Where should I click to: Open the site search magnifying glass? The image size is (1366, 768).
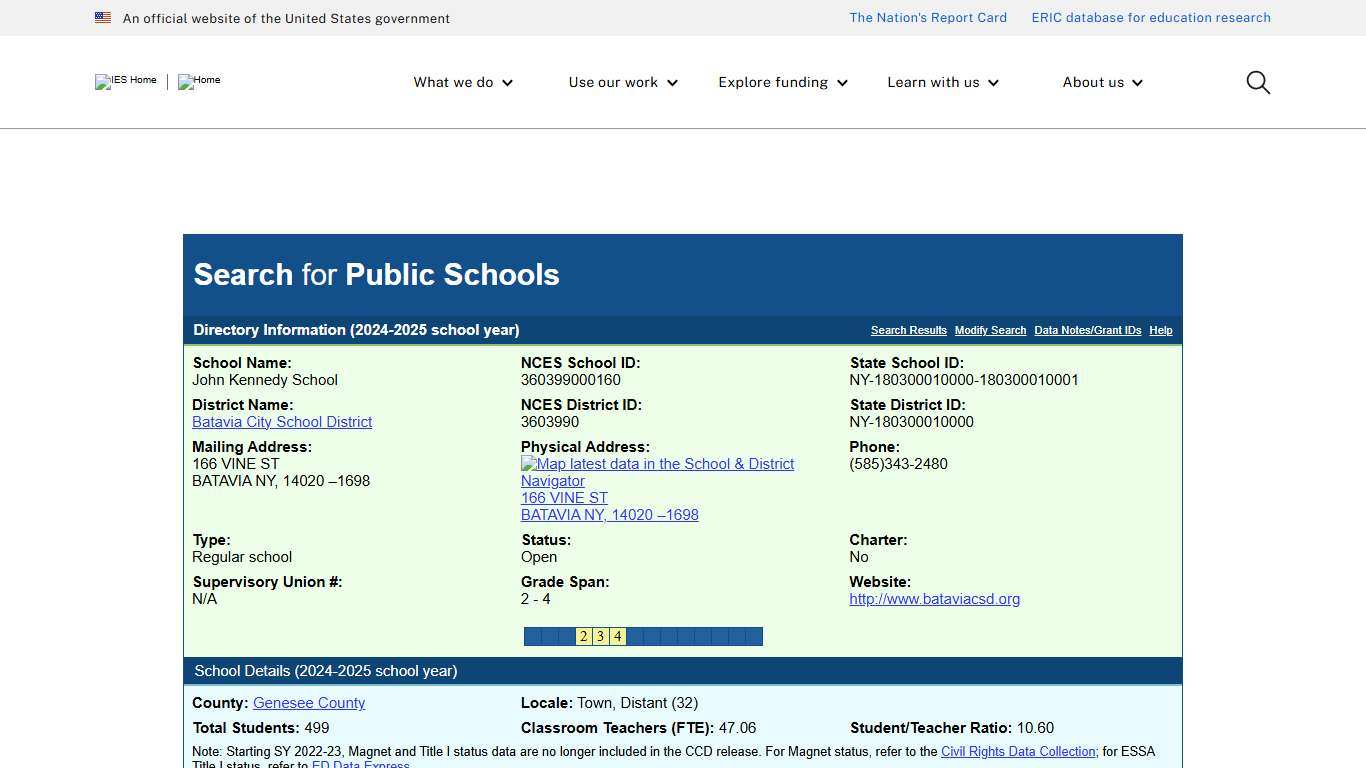(1257, 82)
